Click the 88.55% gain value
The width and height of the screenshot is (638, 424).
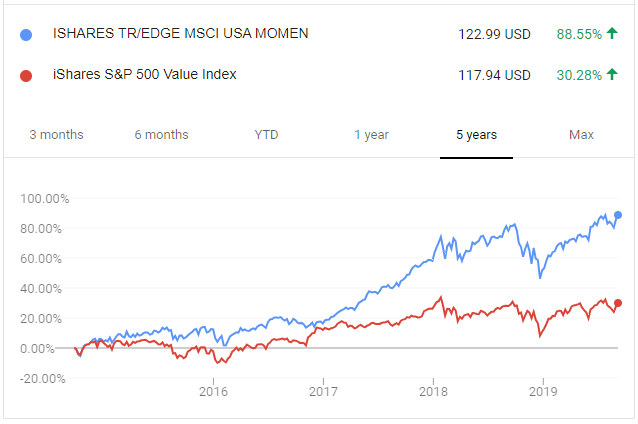tap(579, 34)
